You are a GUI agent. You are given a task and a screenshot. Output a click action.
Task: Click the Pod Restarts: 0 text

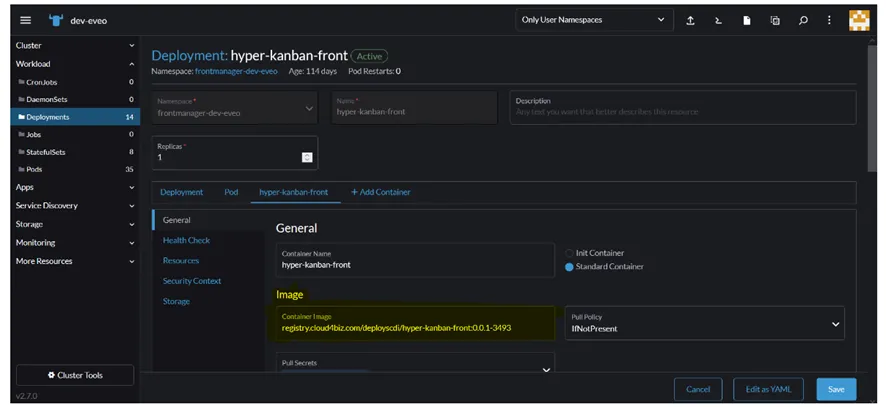(375, 71)
